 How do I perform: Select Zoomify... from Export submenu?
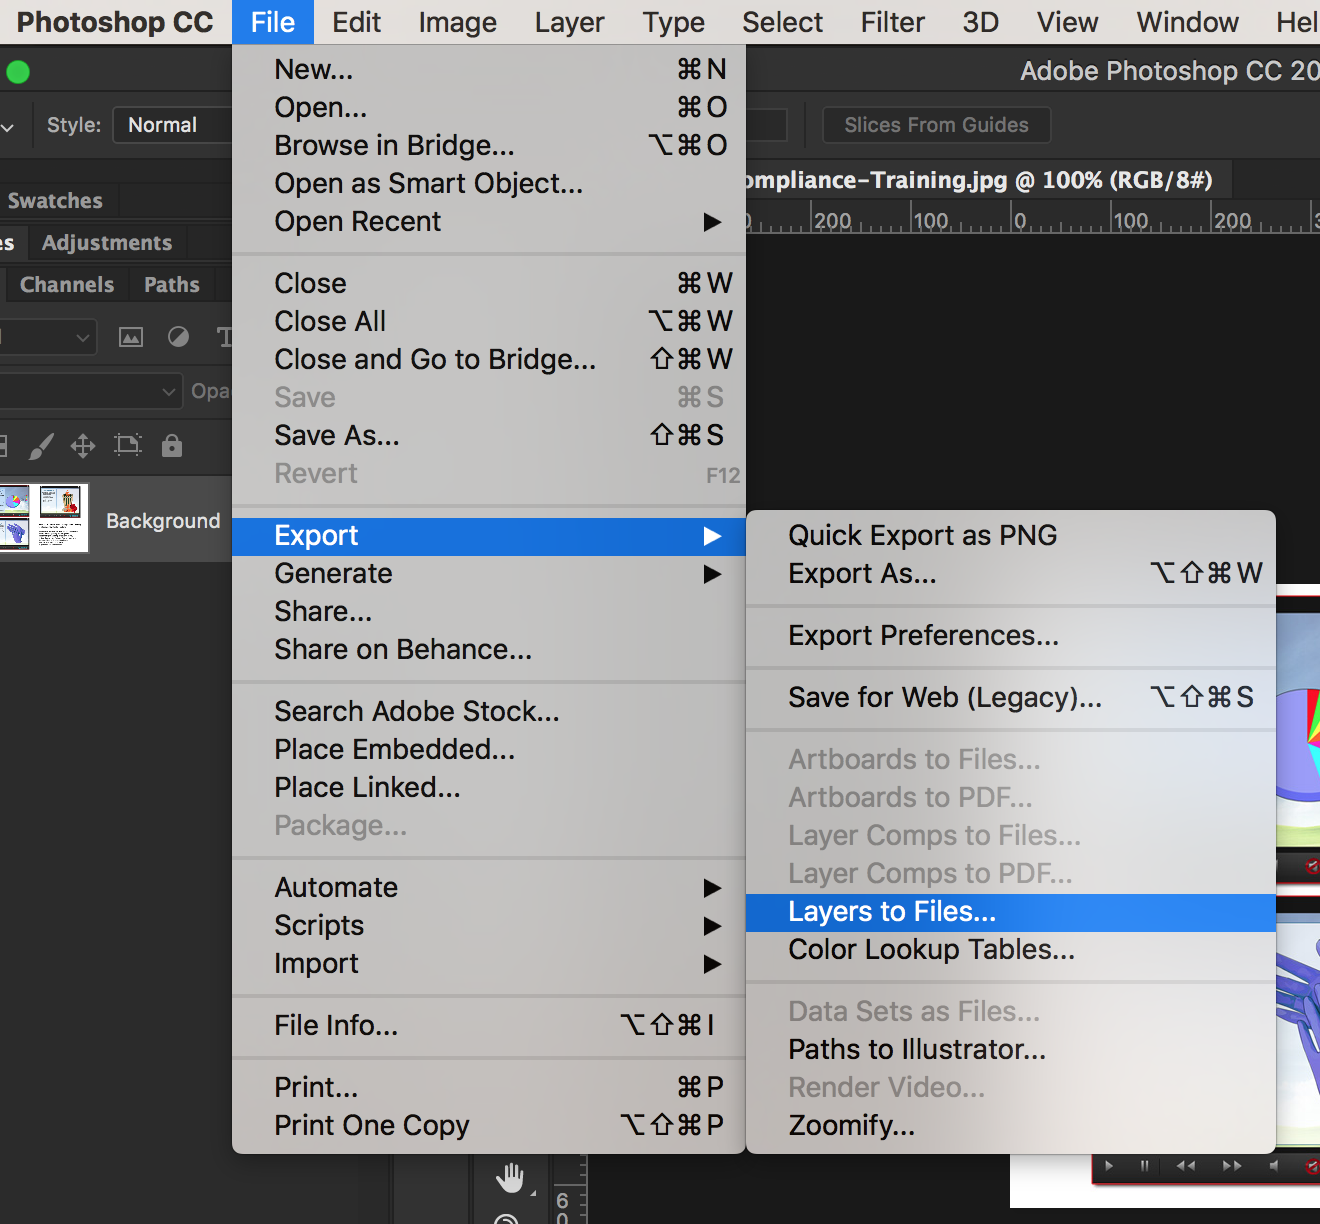tap(1011, 1126)
